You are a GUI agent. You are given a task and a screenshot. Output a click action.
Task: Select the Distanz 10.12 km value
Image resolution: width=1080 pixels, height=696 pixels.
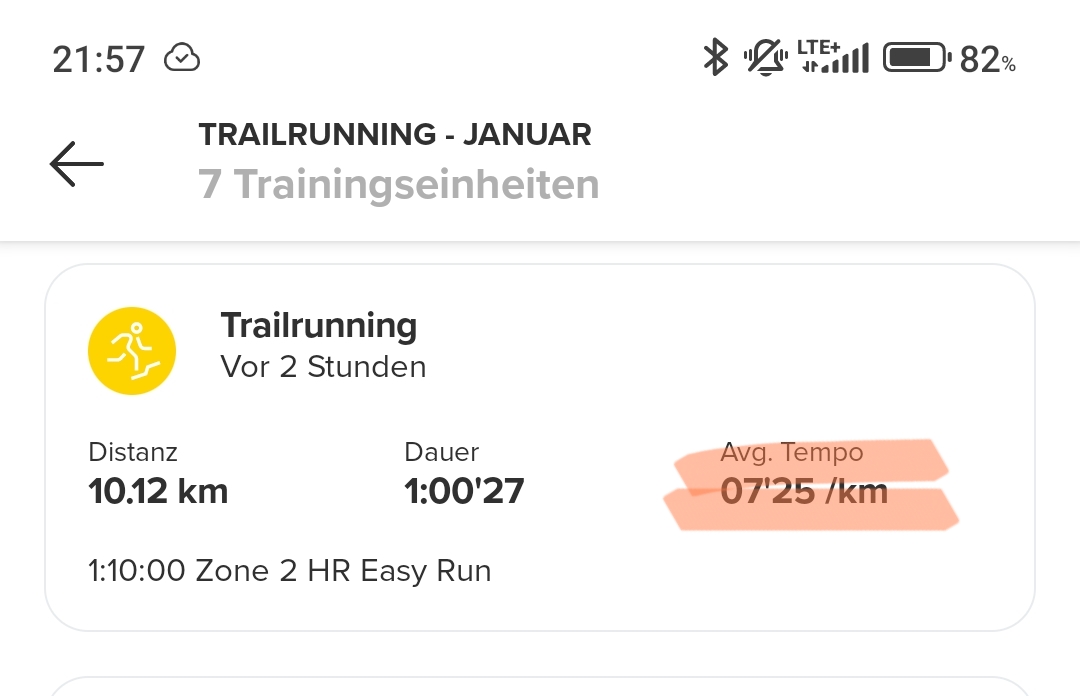[158, 491]
